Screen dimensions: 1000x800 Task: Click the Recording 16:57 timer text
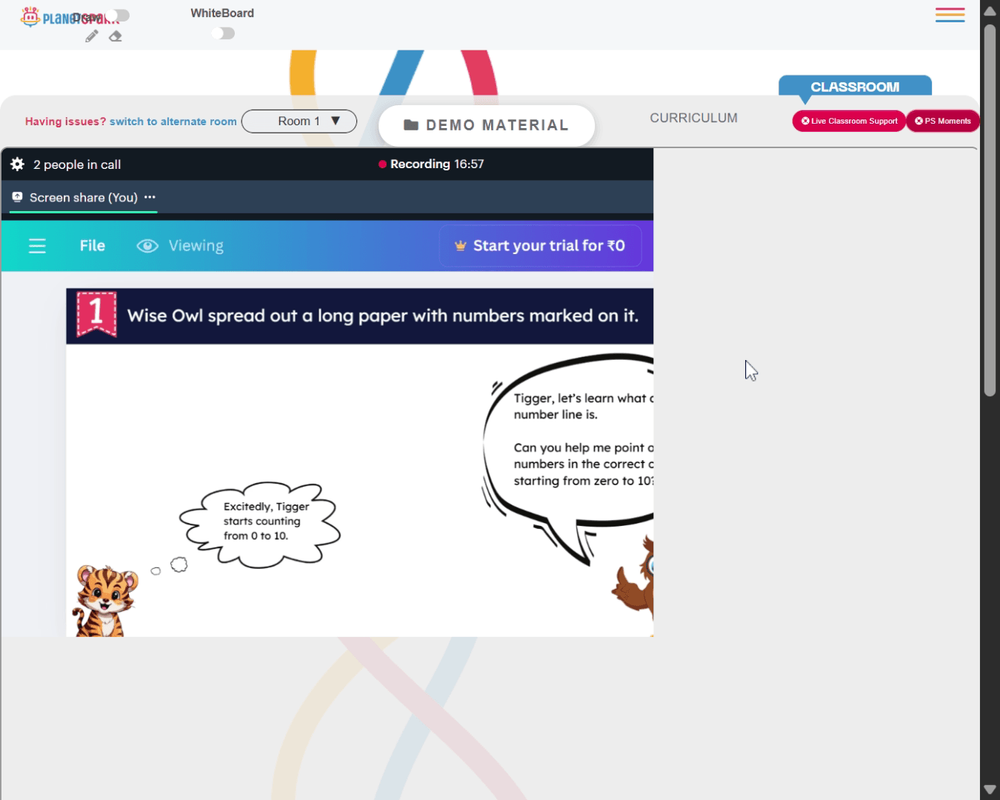[437, 164]
